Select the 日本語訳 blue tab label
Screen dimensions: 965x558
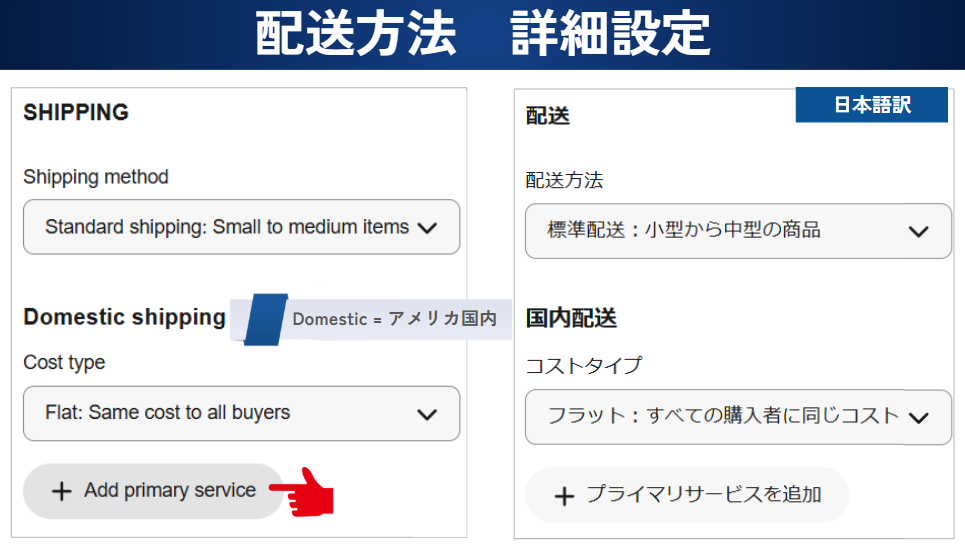[x=871, y=105]
